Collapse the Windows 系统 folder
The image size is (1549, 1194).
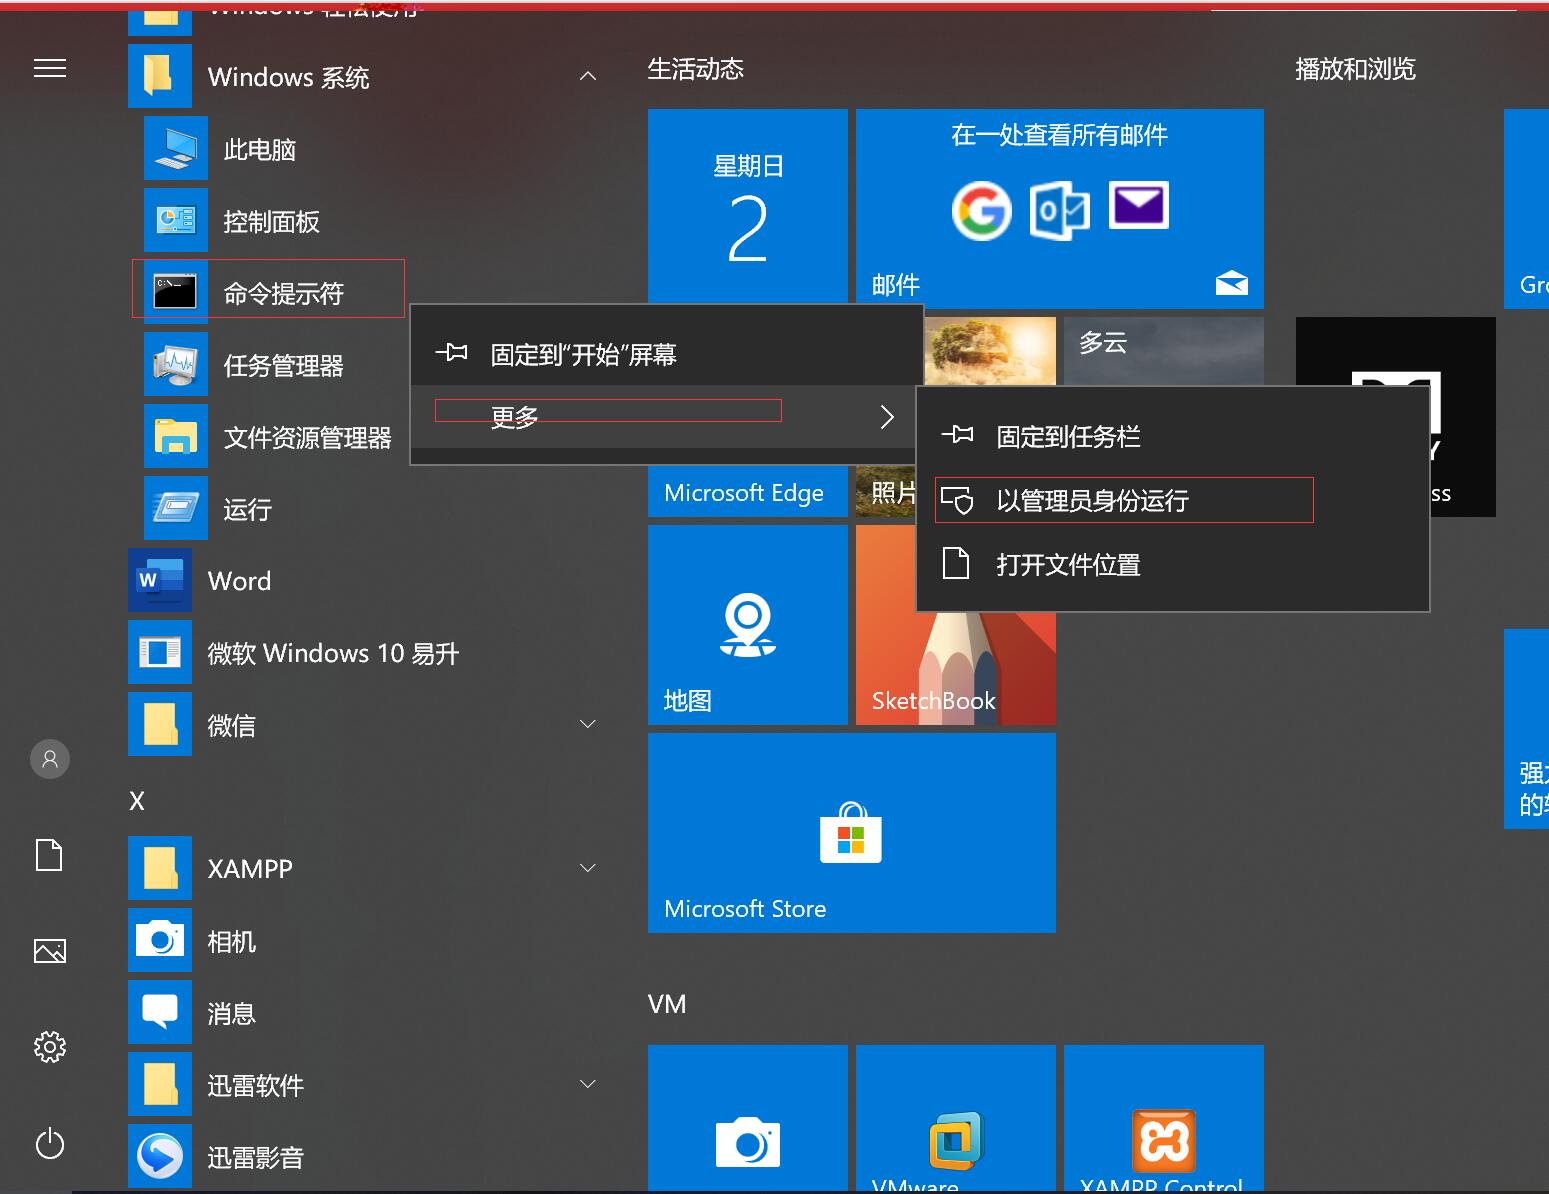(588, 76)
